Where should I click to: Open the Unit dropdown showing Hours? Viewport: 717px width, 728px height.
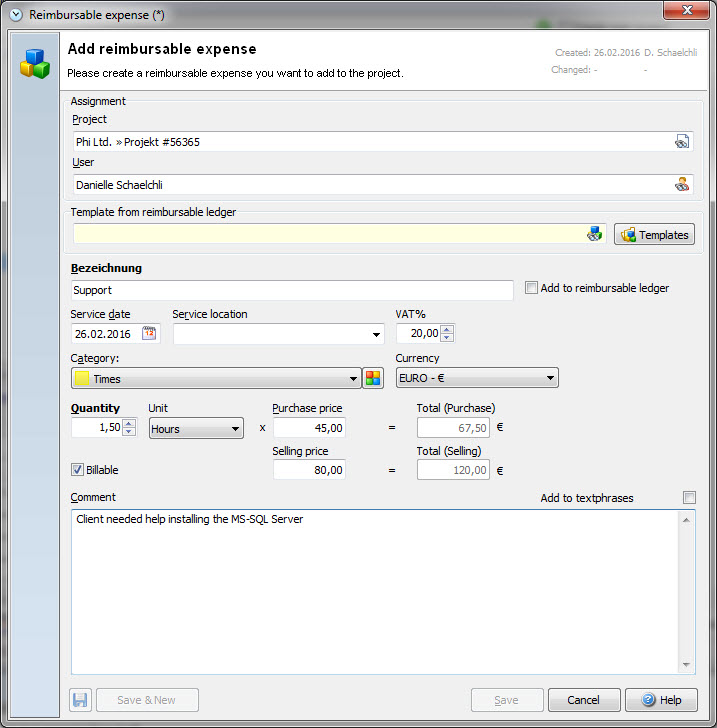point(235,429)
